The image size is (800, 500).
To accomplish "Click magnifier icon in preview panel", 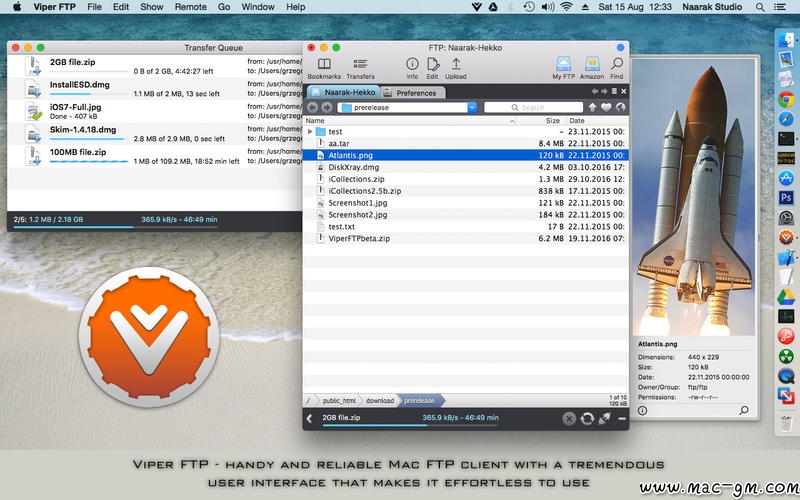I will tap(744, 410).
